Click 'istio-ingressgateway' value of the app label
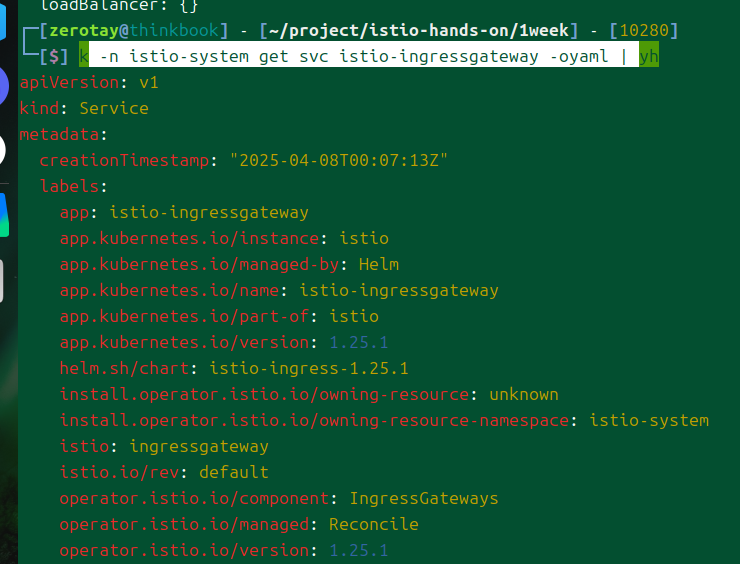Viewport: 740px width, 564px height. (209, 212)
